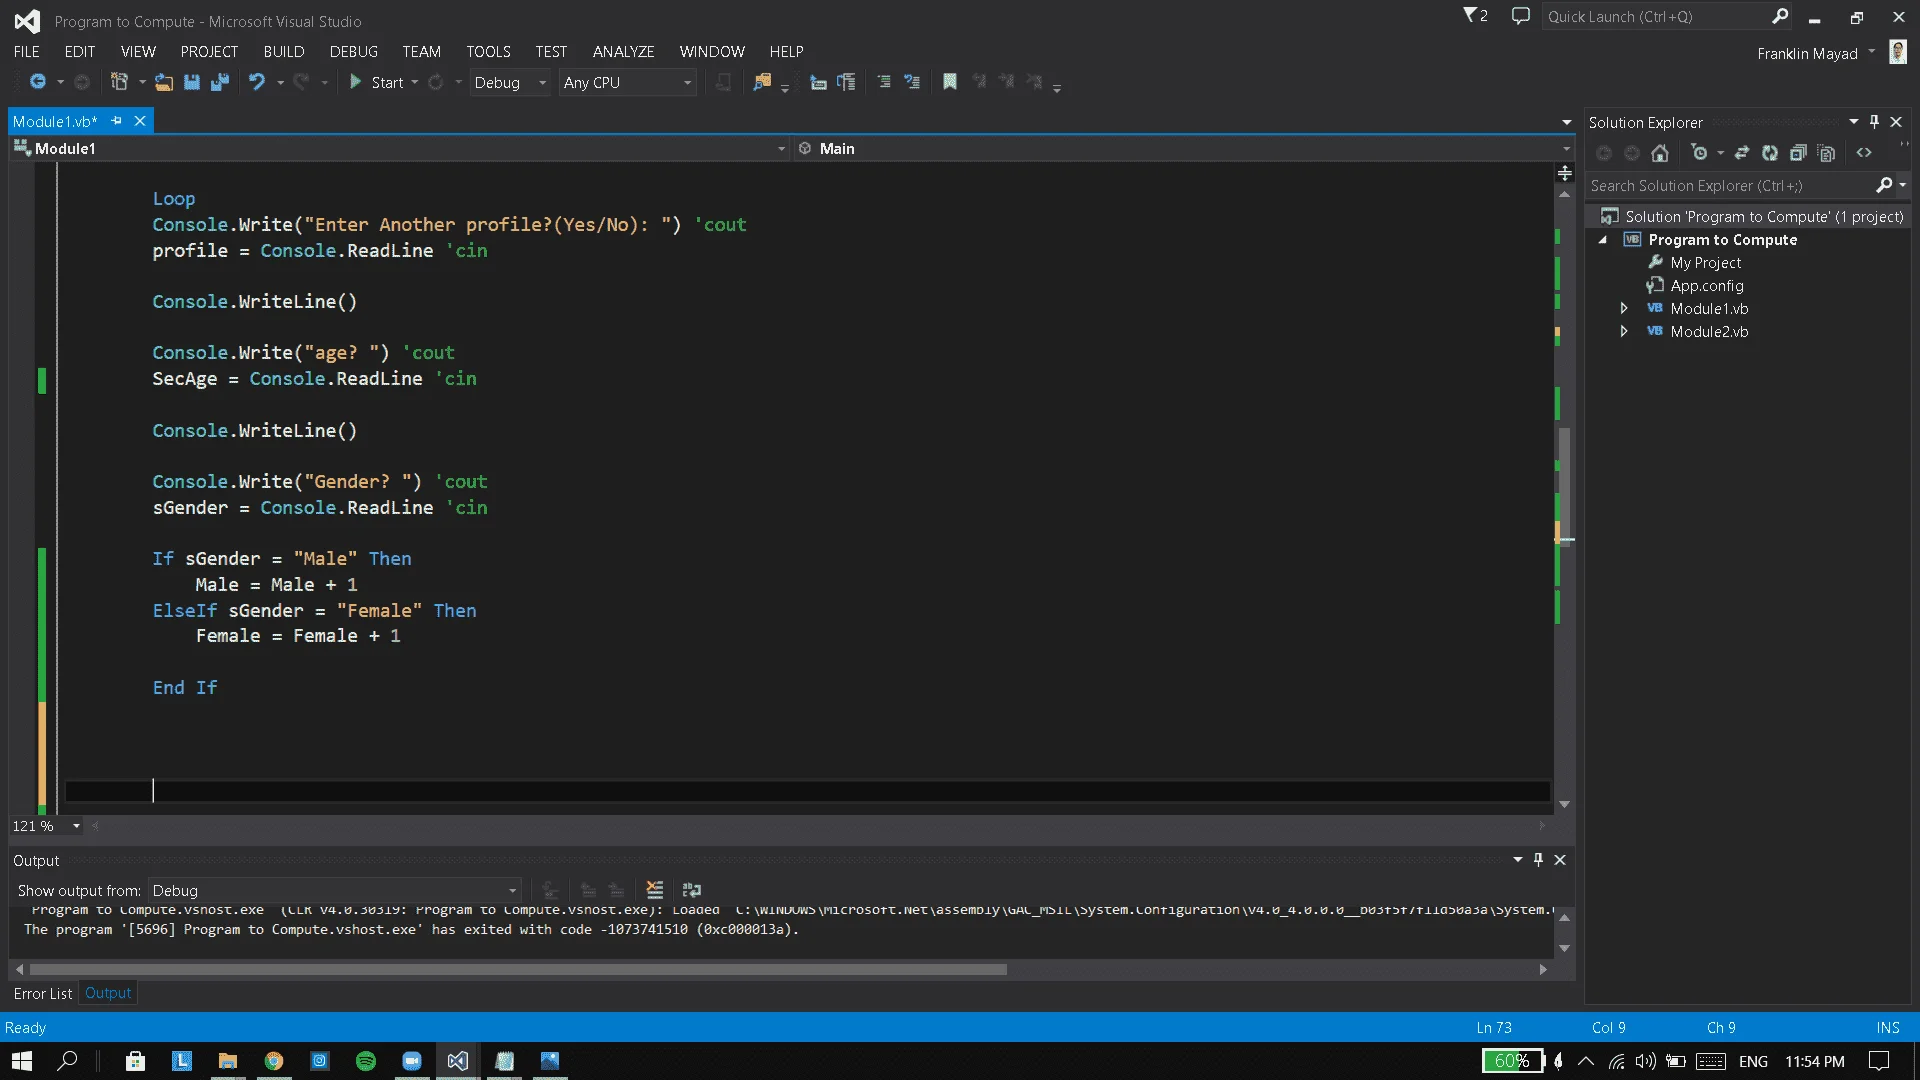Click the Home icon in Solution Explorer
The image size is (1920, 1080).
(x=1660, y=153)
